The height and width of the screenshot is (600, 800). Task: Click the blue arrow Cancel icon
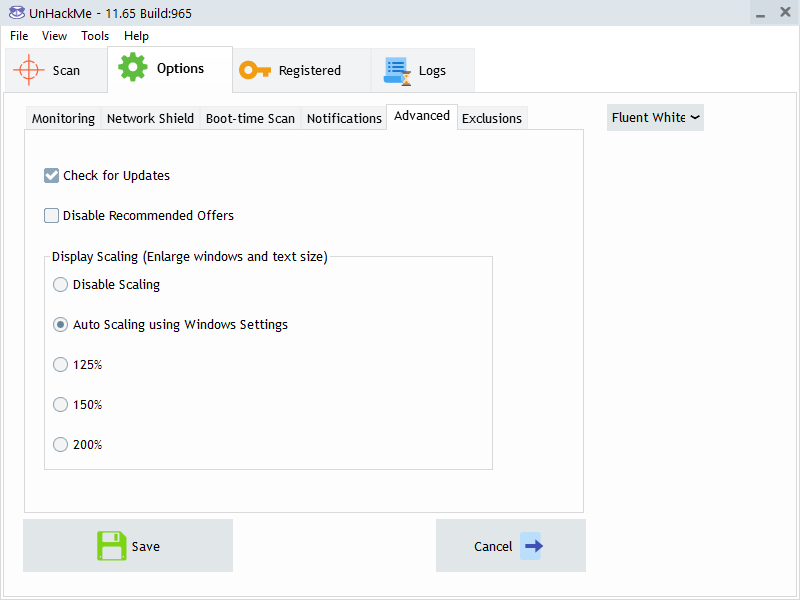coord(531,546)
